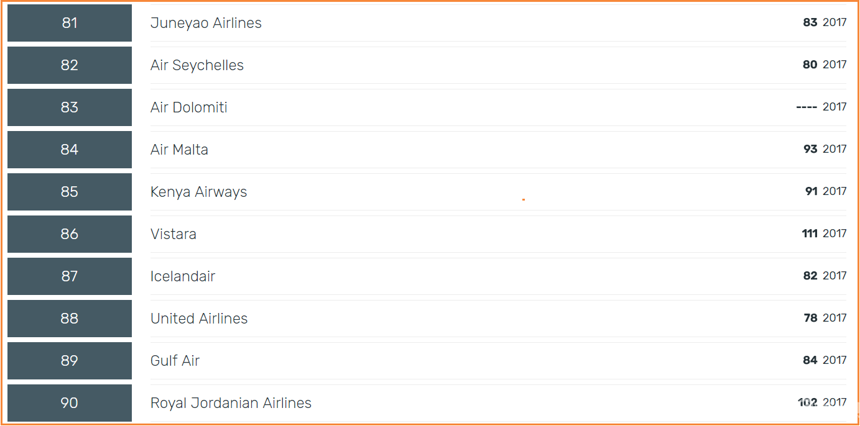
Task: Click the rank 87 box
Action: [70, 276]
